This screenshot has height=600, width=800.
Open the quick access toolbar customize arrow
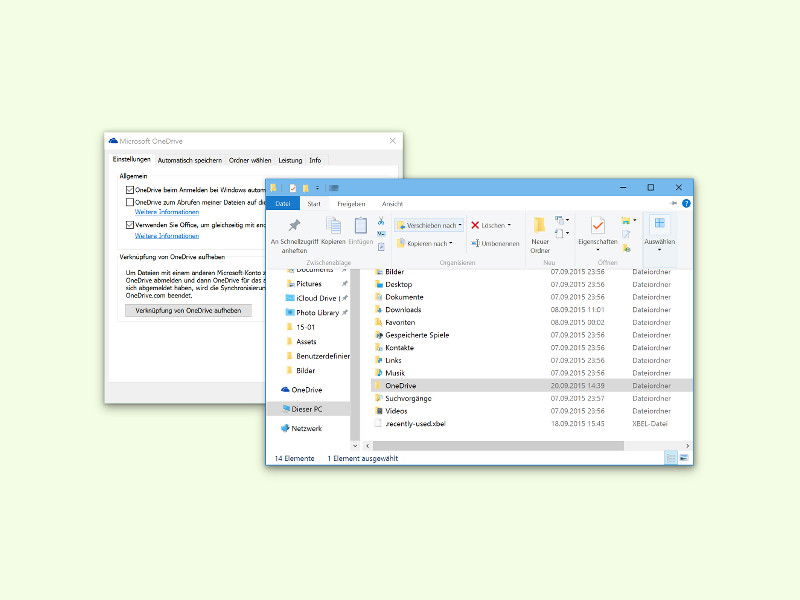pos(317,188)
